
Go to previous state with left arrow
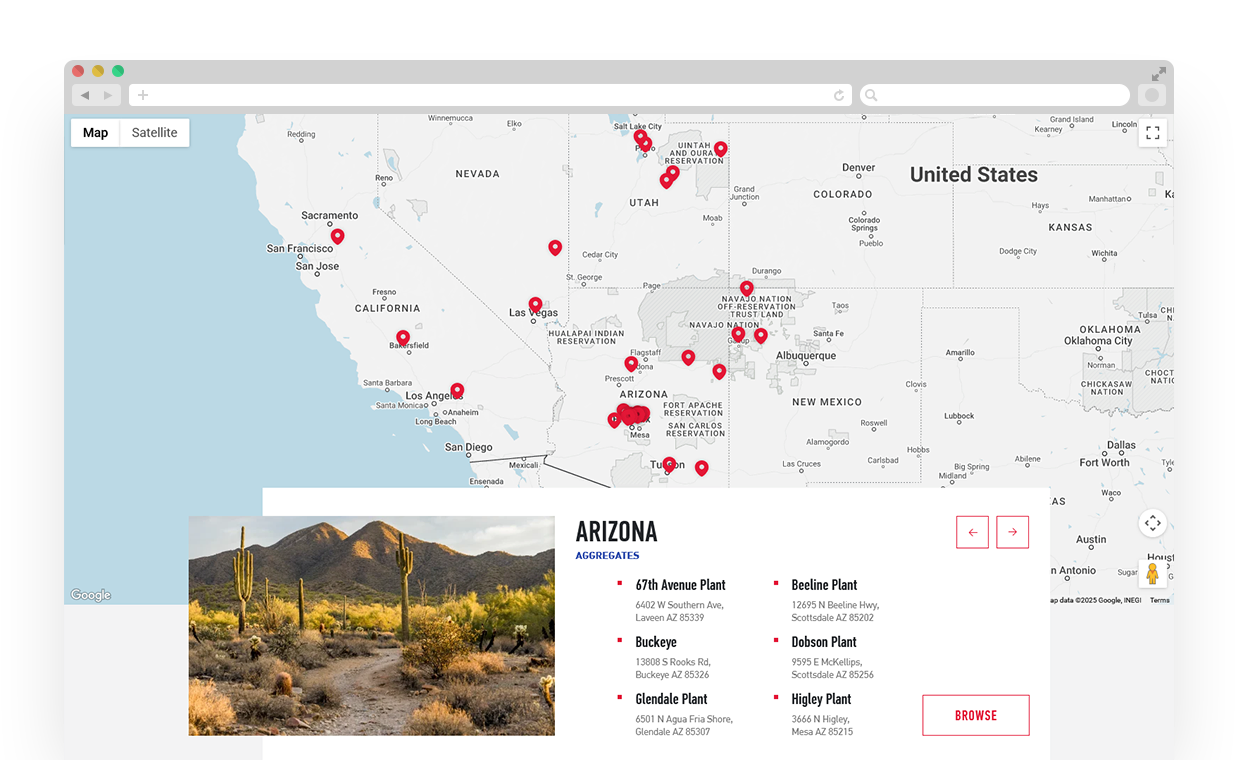coord(972,532)
